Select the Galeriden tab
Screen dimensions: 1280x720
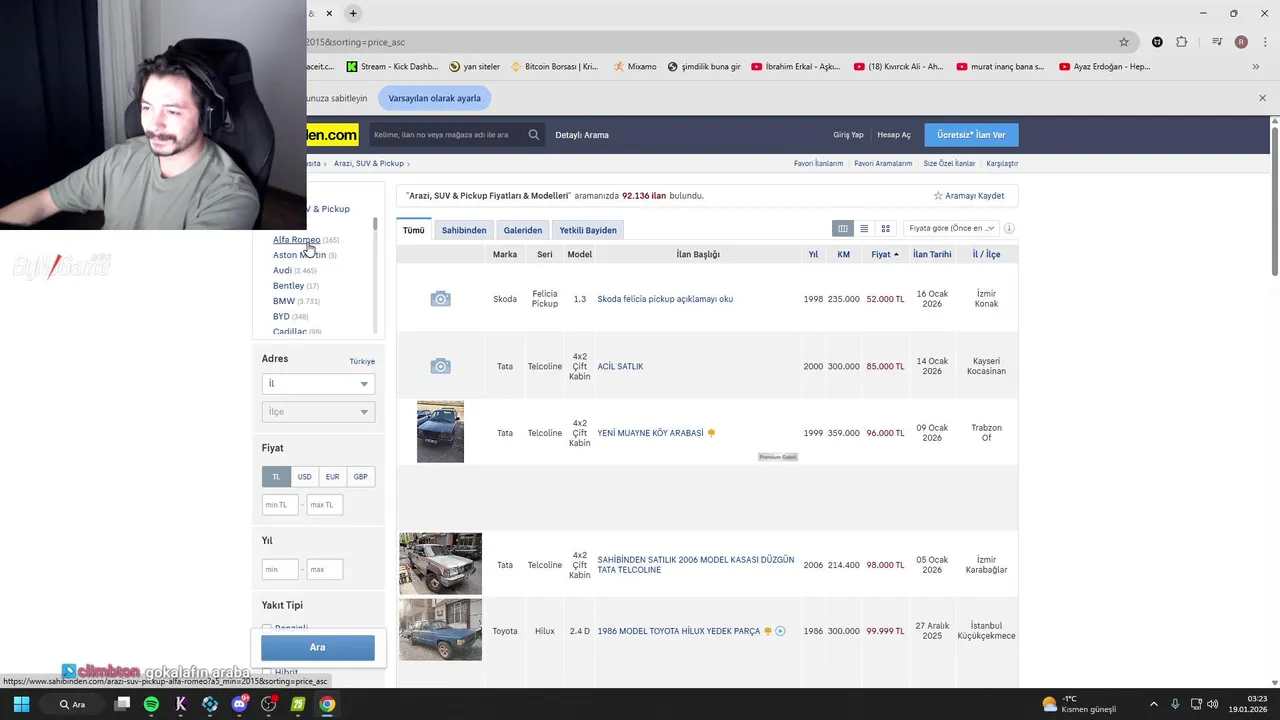[x=523, y=230]
